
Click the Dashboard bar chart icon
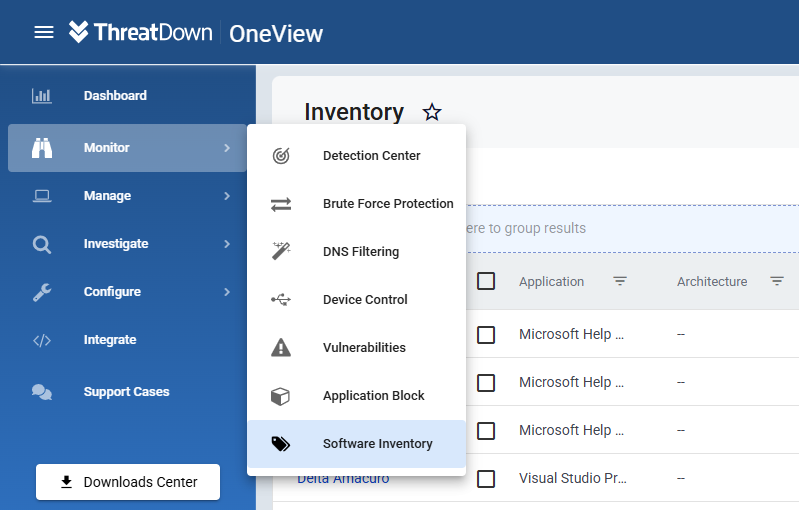click(42, 96)
